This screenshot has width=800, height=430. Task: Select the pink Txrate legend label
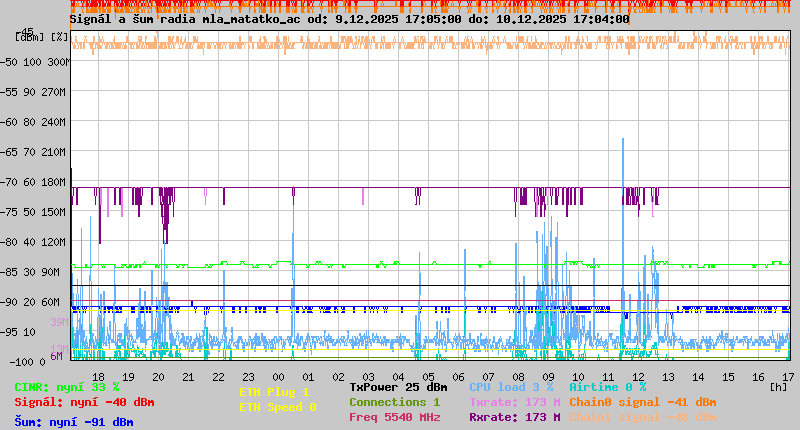[514, 402]
